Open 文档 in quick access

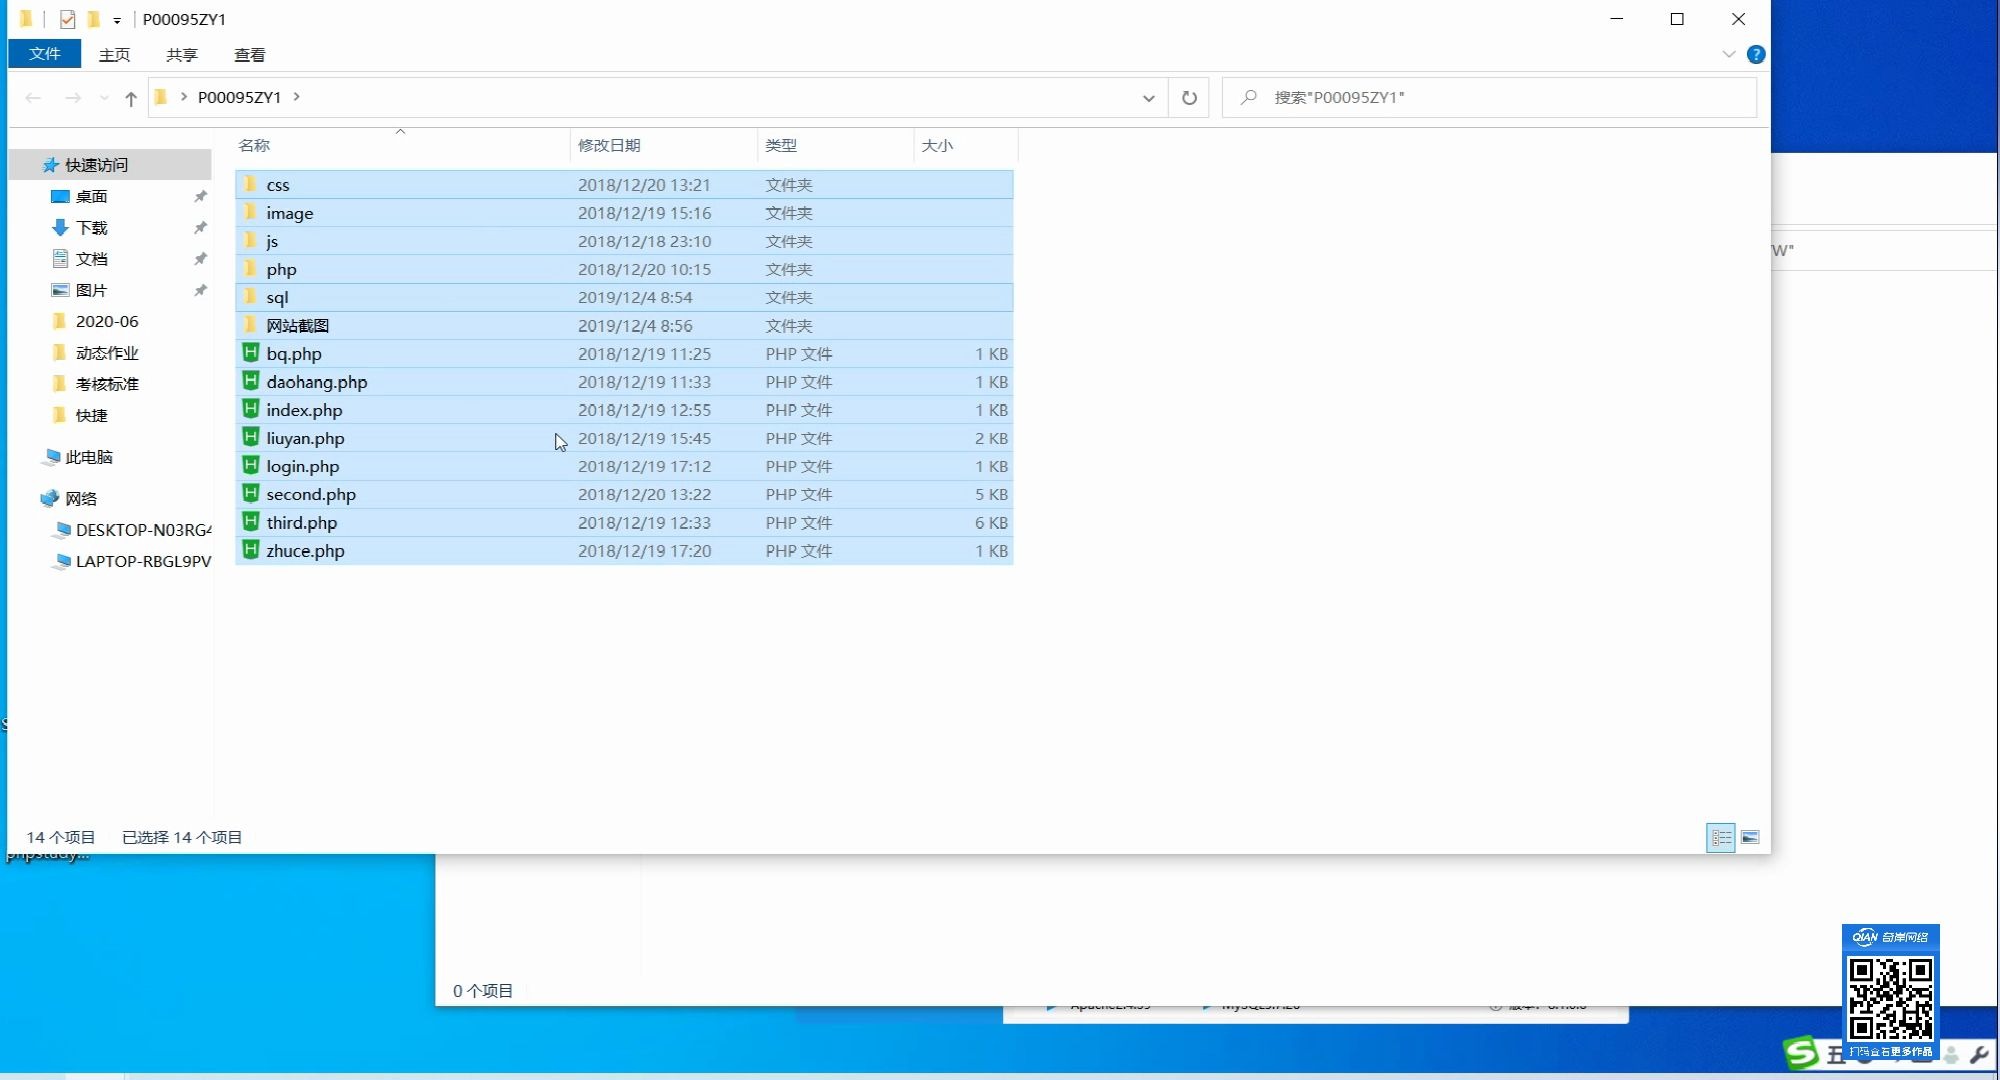[x=91, y=259]
